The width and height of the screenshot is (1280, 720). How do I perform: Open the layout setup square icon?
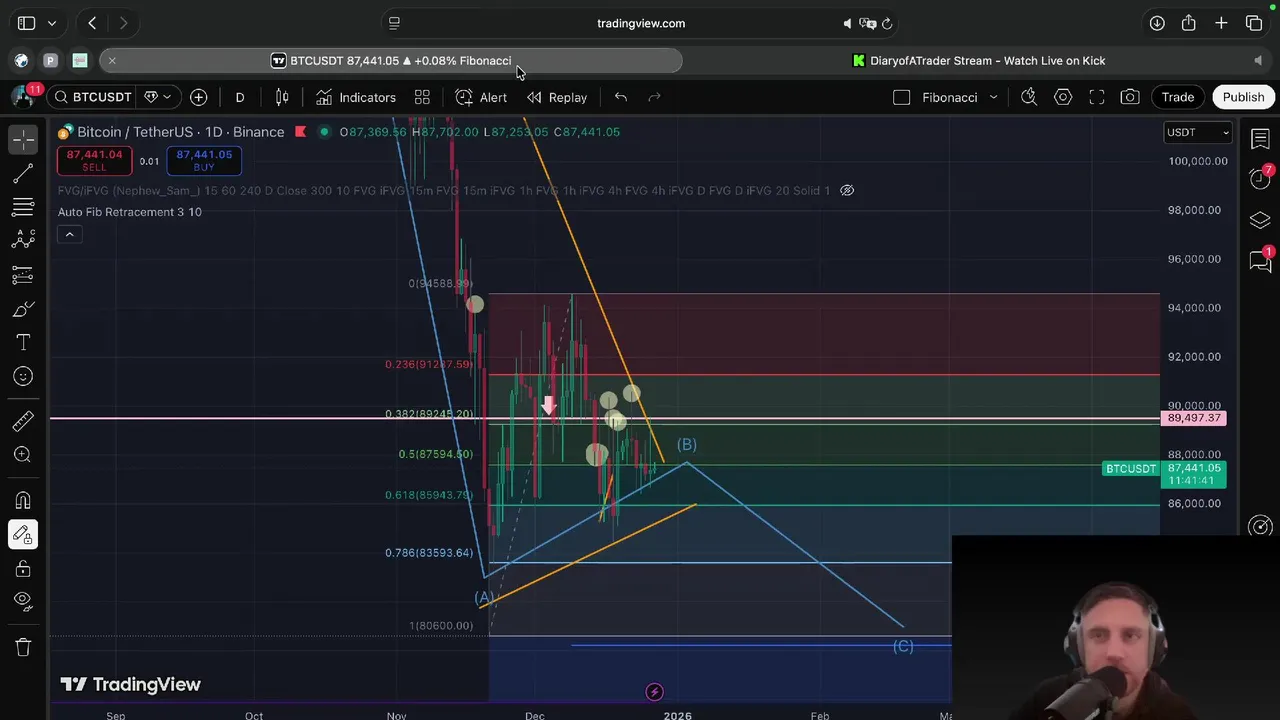(902, 97)
